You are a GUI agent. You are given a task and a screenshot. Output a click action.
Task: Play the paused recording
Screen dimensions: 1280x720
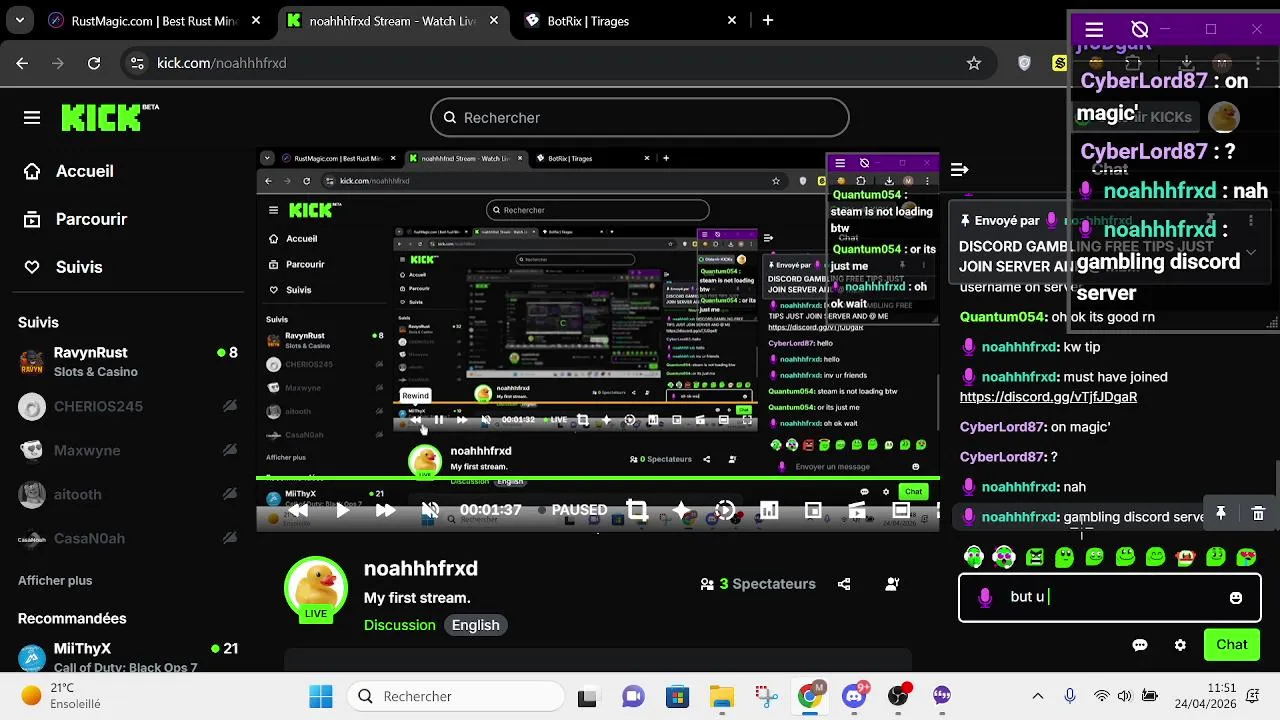pyautogui.click(x=342, y=510)
